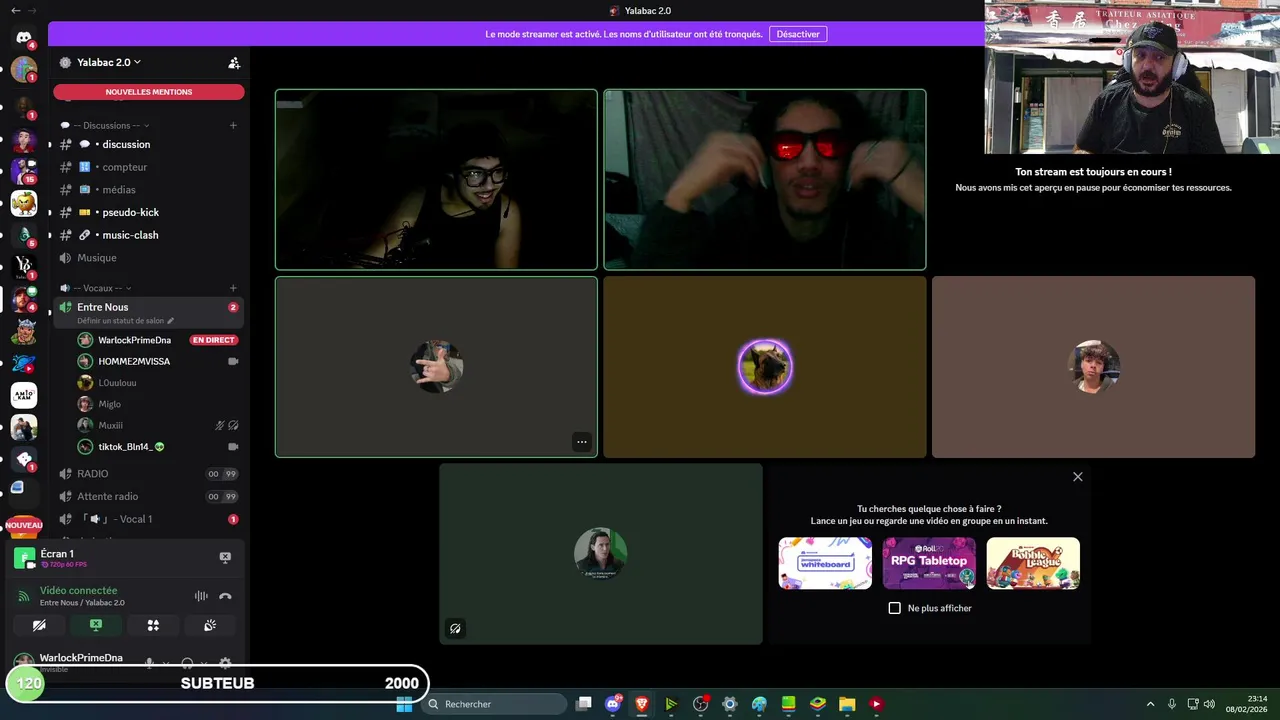Viewport: 1280px width, 720px height.
Task: Open Discord direct messages home icon
Action: (x=24, y=37)
